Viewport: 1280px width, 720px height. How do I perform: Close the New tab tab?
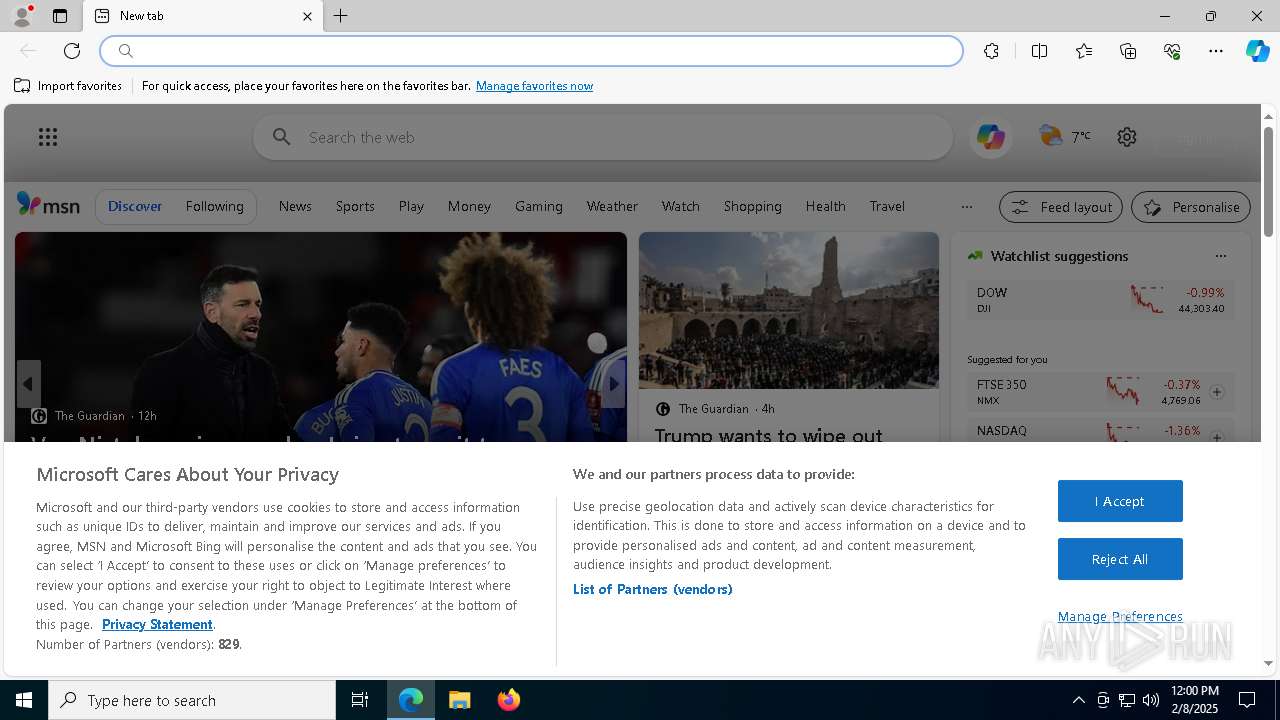click(307, 16)
